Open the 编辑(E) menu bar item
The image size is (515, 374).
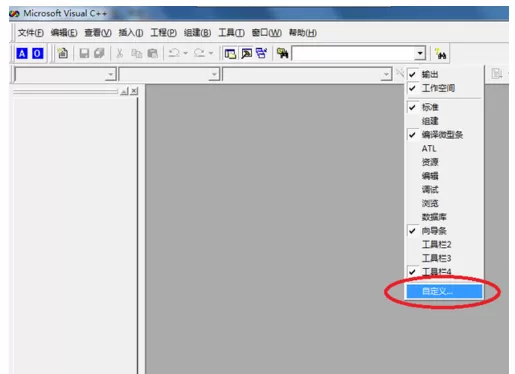pyautogui.click(x=64, y=33)
